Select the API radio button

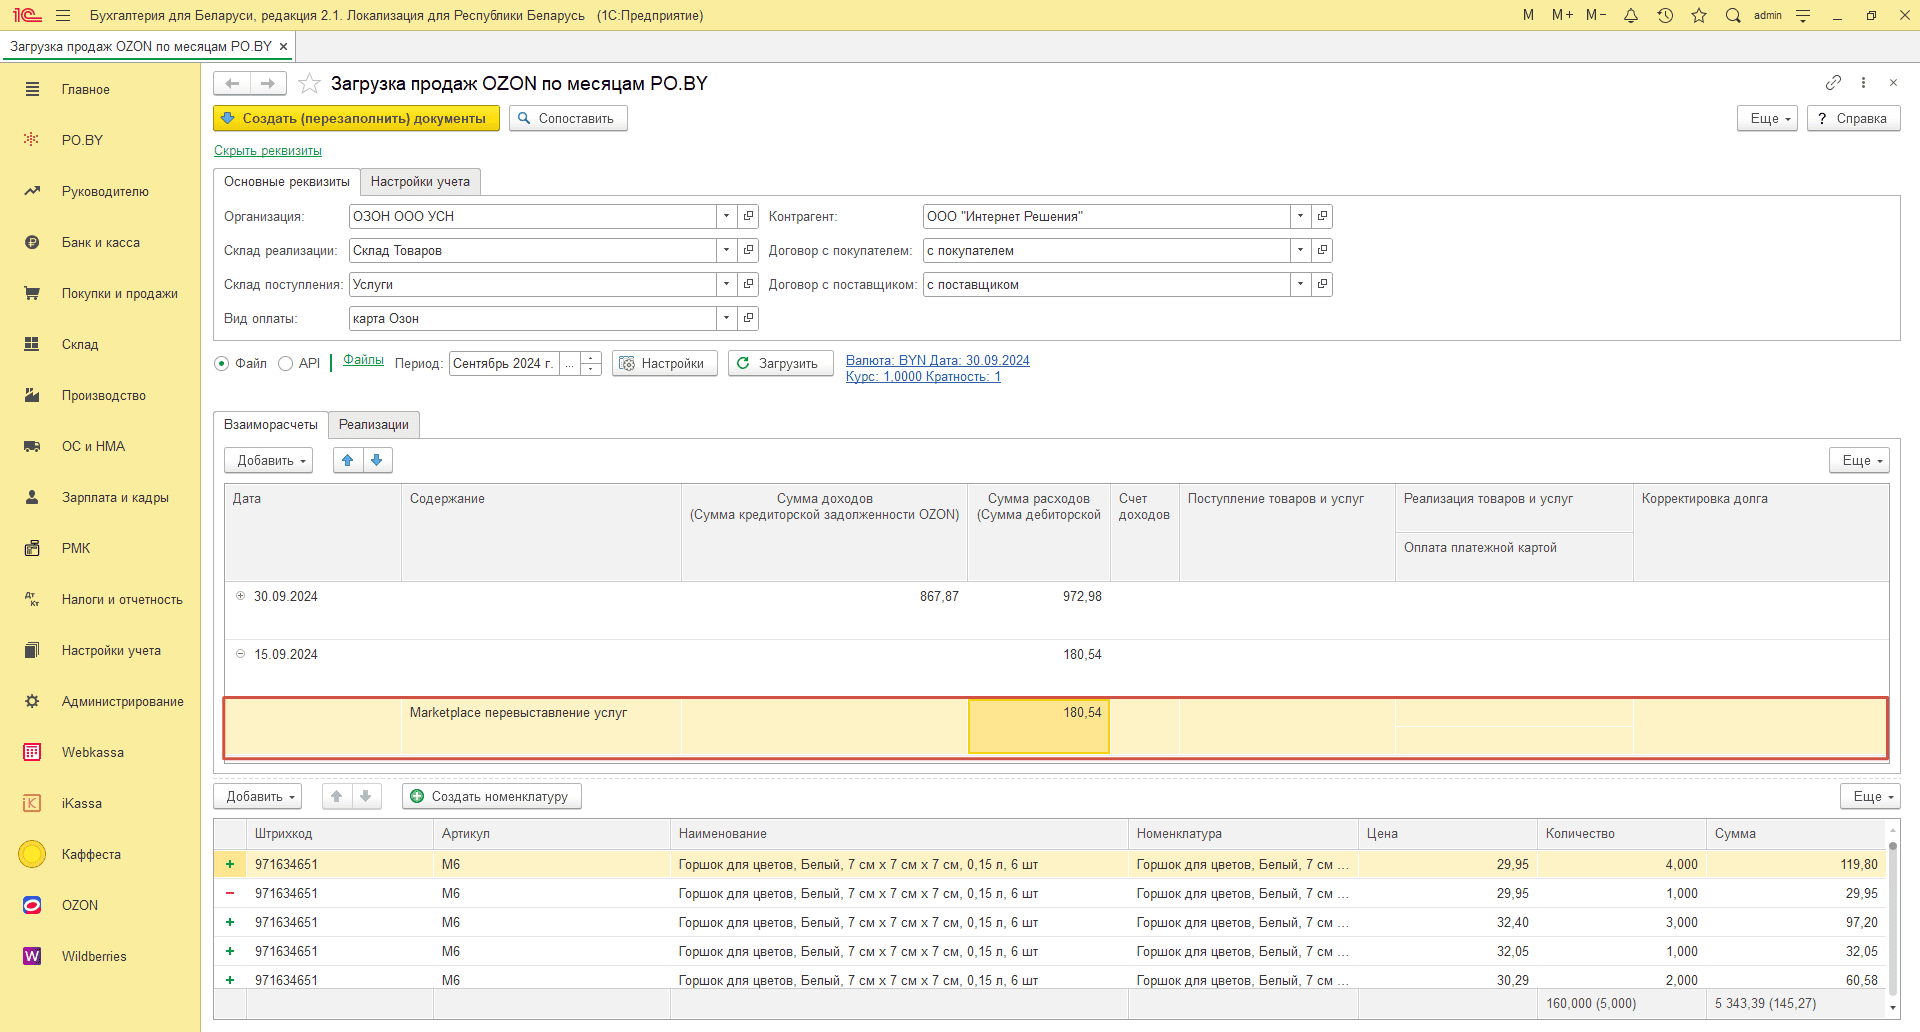tap(285, 363)
